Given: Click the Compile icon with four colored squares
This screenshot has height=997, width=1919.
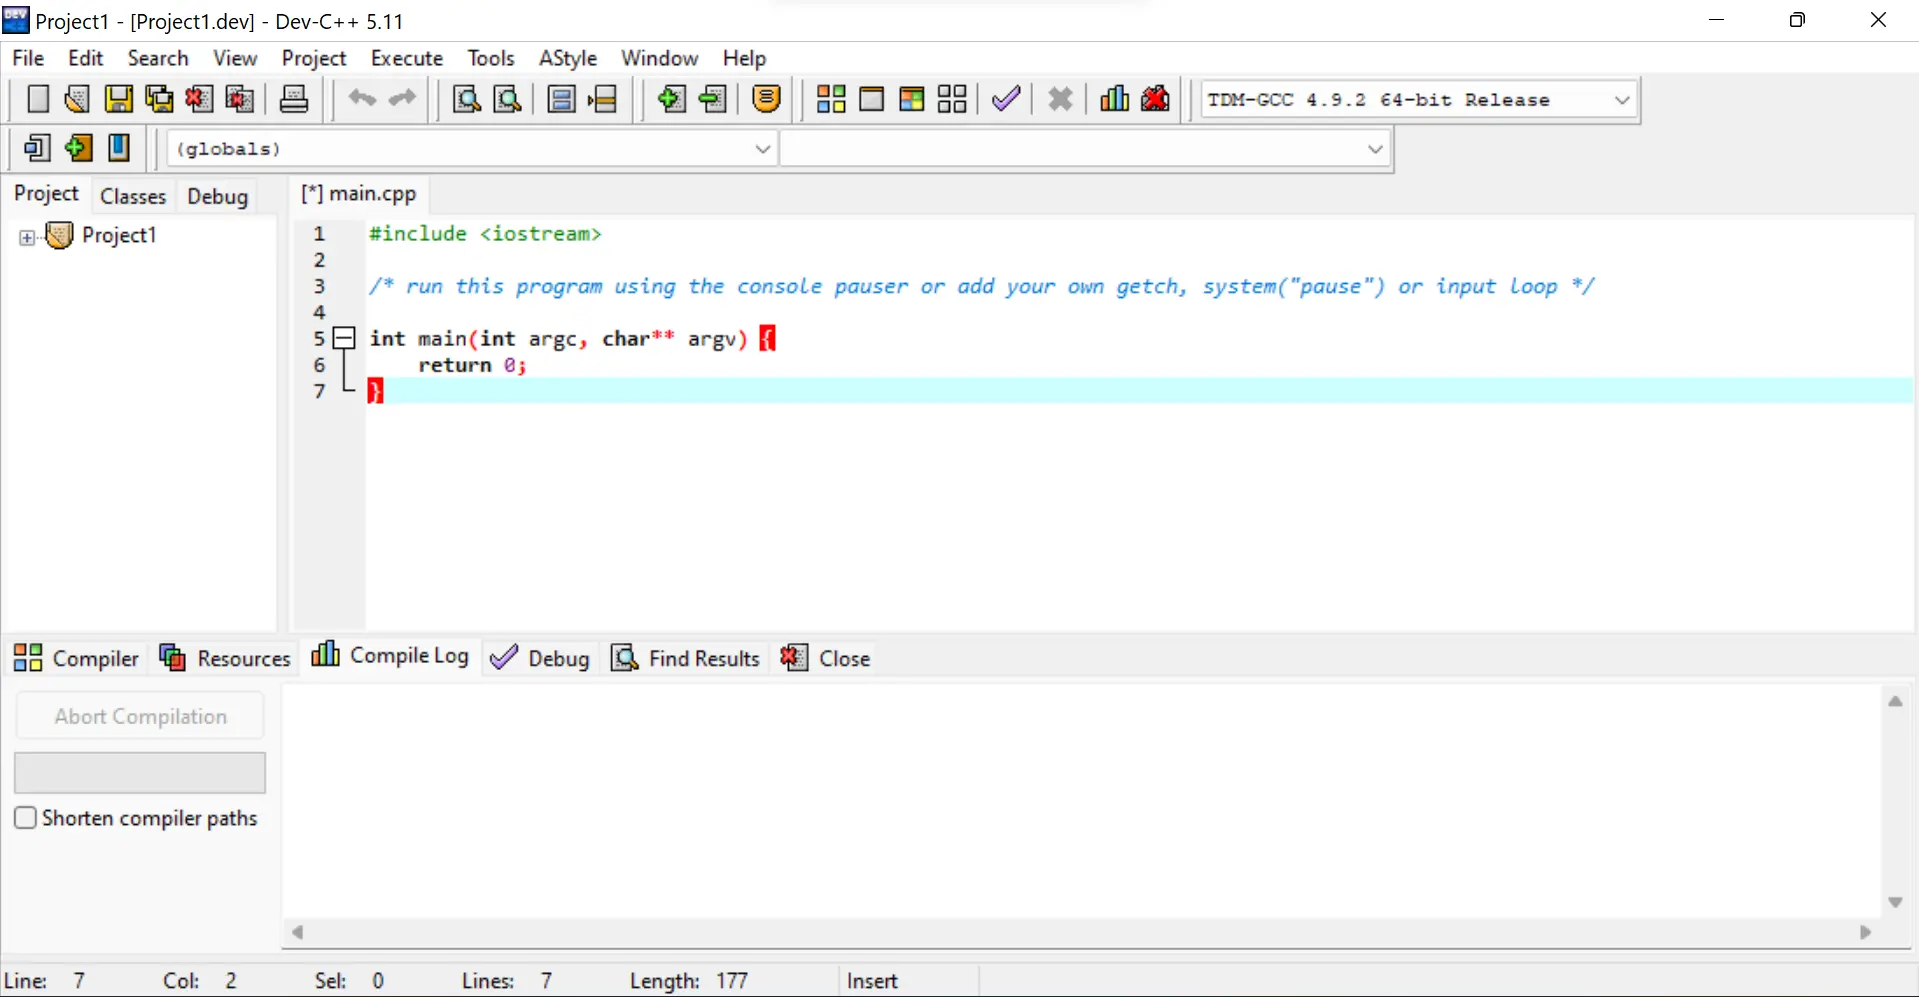Looking at the screenshot, I should [x=831, y=99].
